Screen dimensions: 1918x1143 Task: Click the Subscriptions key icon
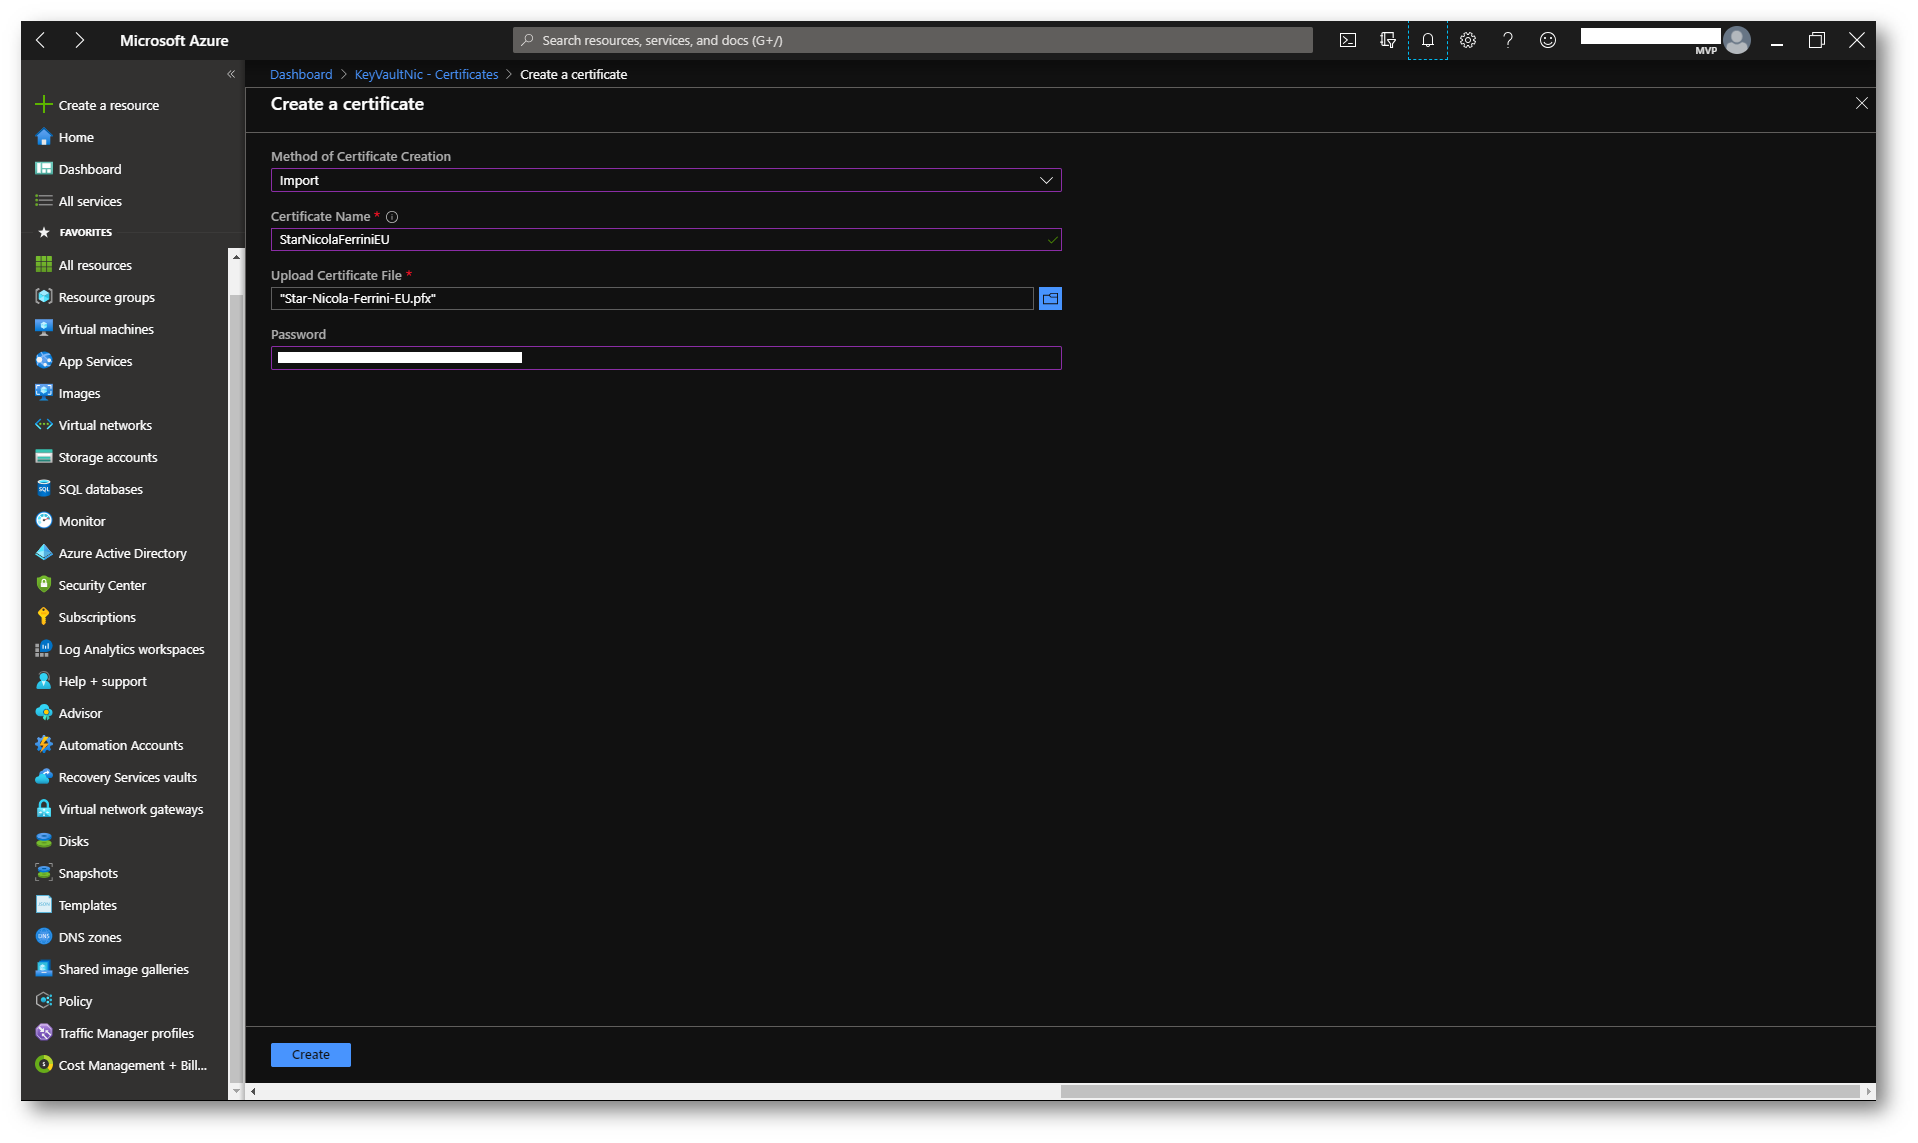coord(44,616)
